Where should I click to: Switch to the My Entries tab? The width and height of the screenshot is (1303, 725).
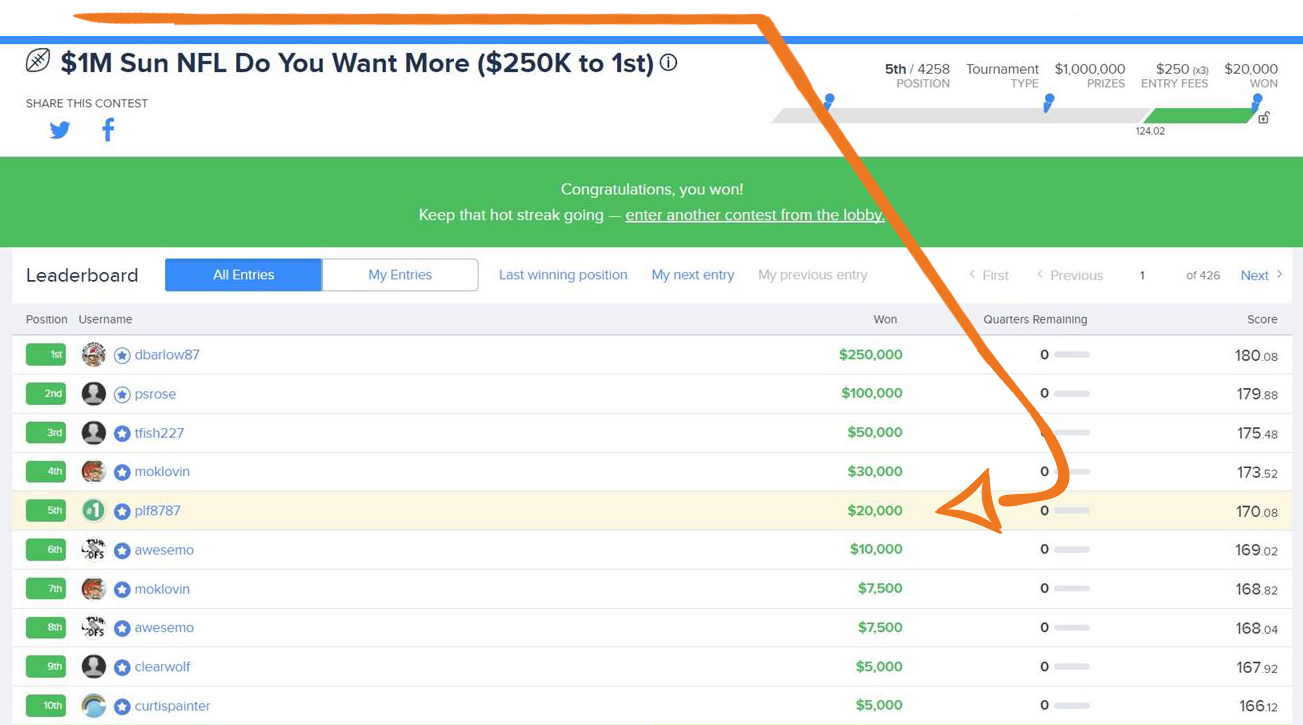pos(400,275)
